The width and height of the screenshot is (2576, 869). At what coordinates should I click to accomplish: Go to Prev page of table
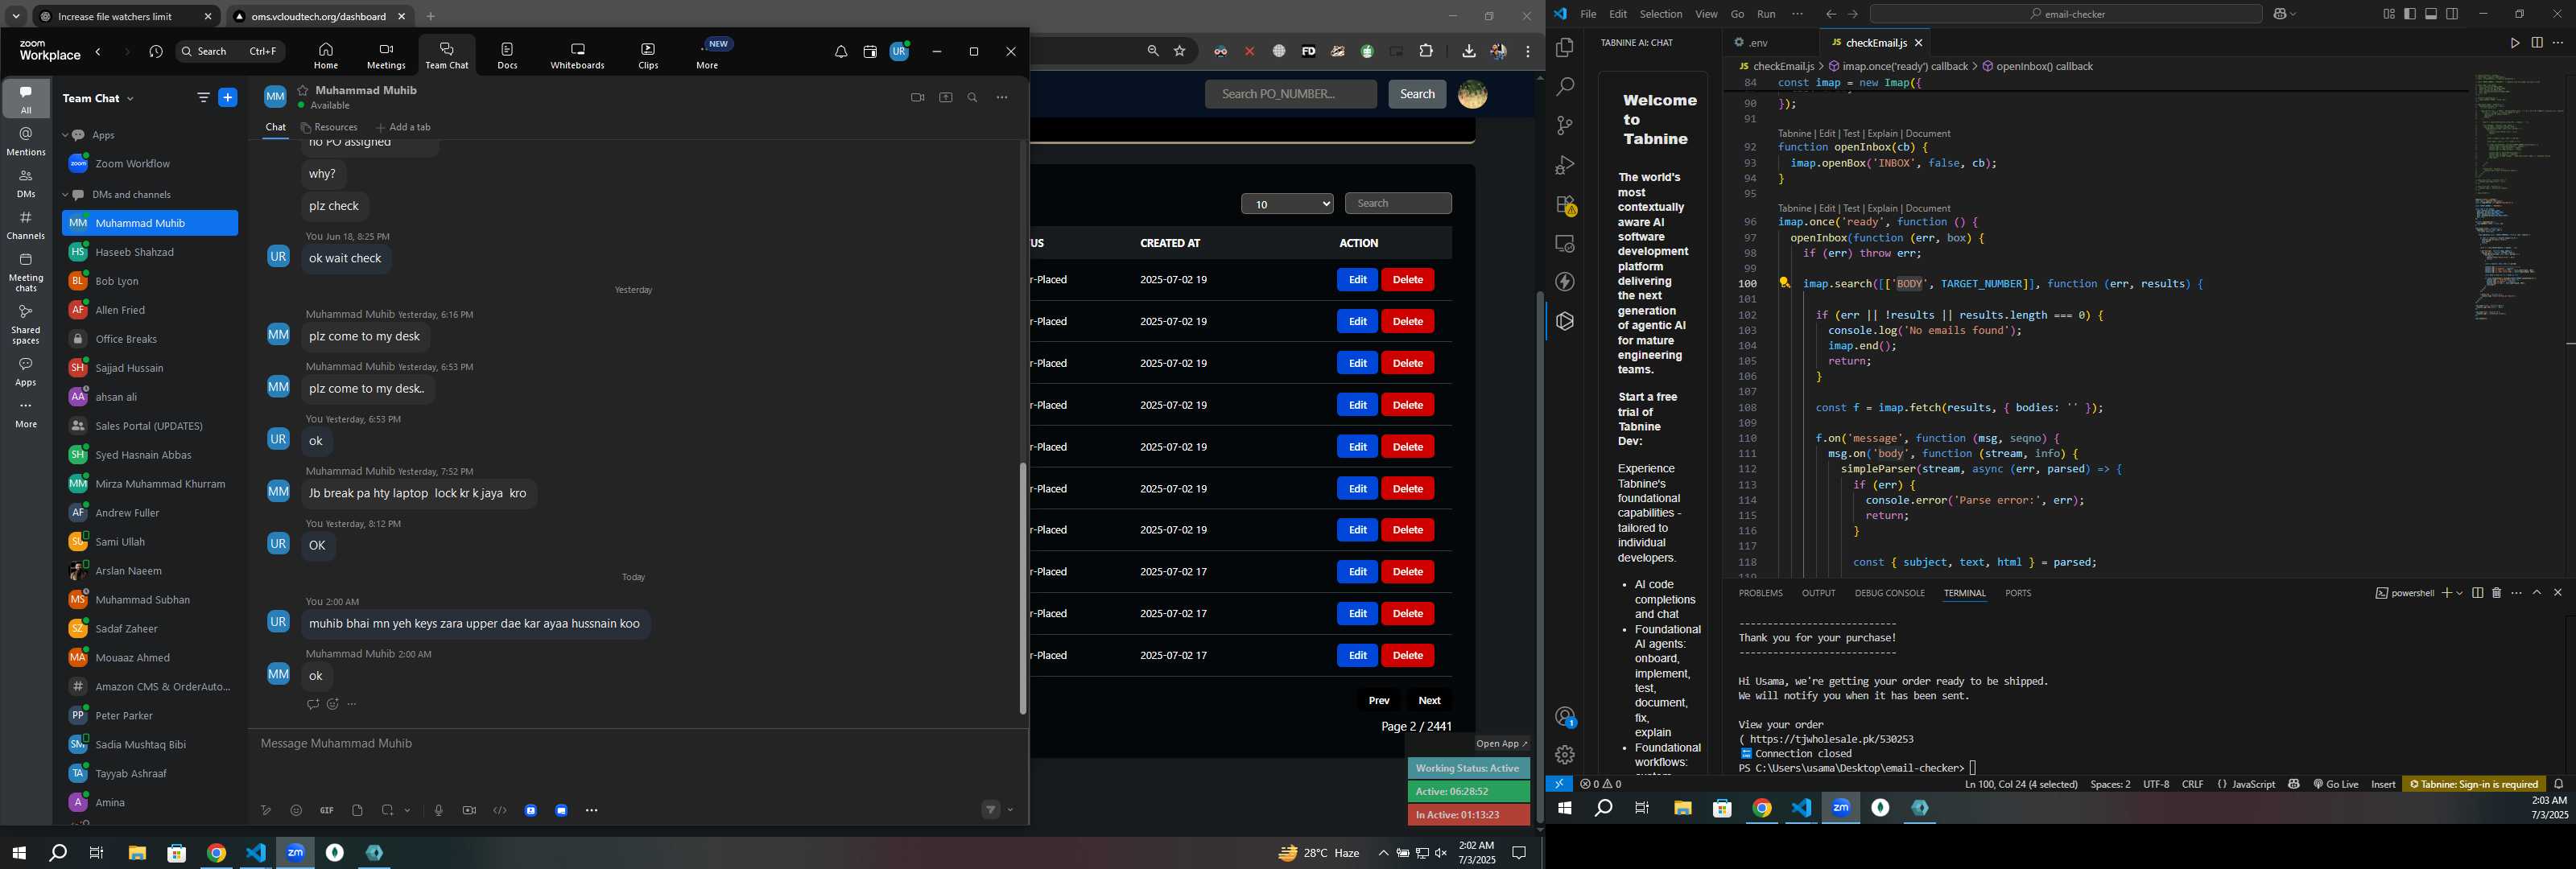tap(1379, 700)
